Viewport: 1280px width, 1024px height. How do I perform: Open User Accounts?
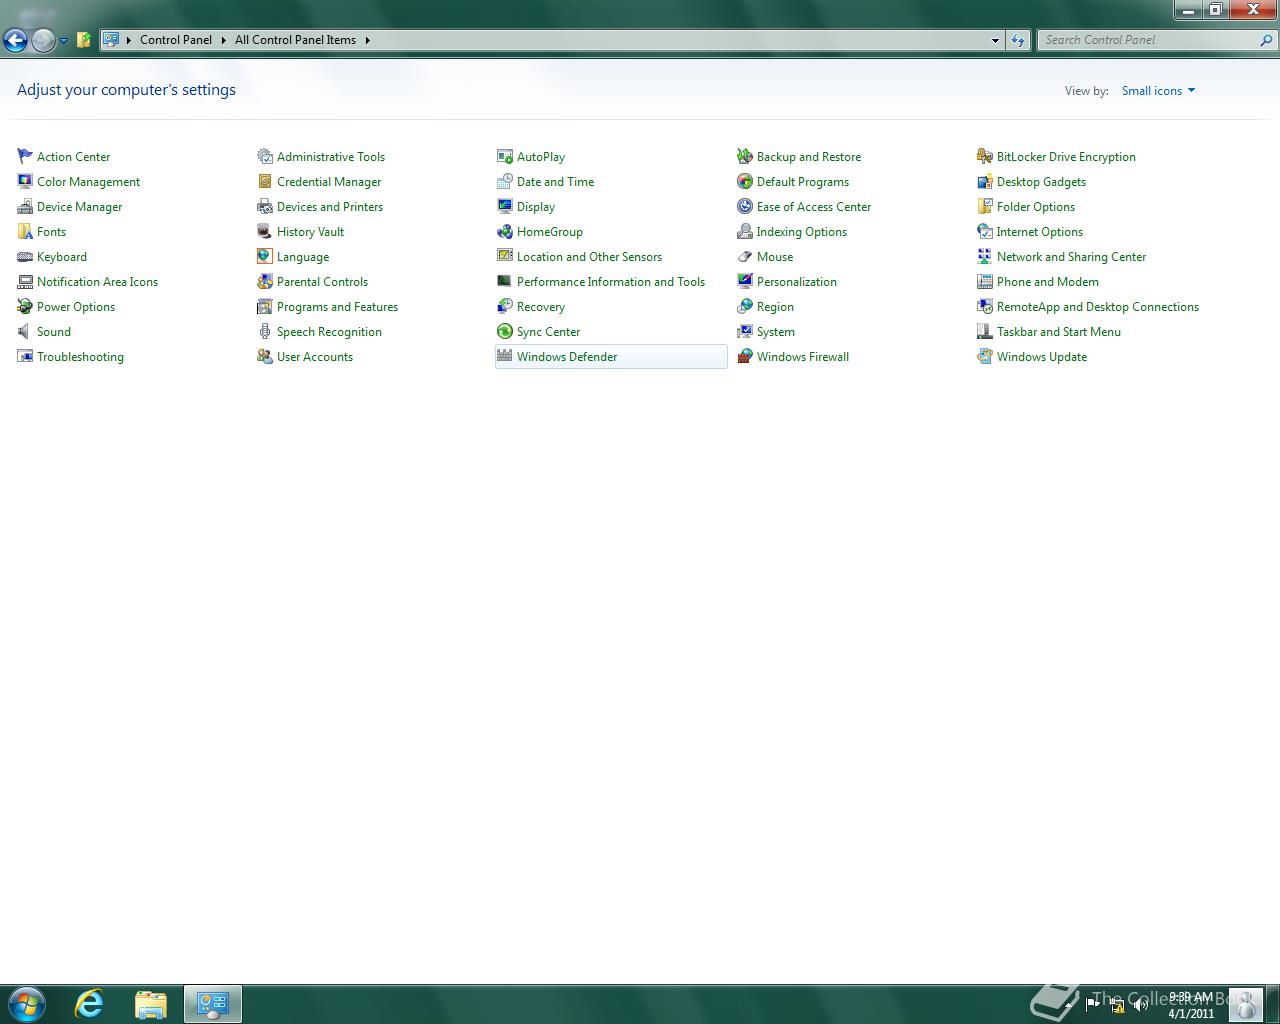[315, 357]
